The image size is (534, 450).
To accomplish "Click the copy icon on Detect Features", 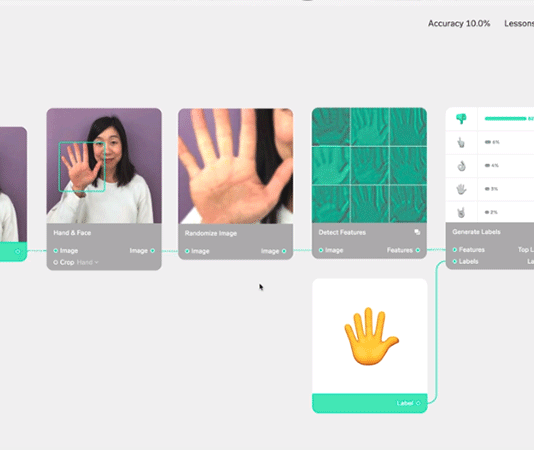I will pos(417,232).
